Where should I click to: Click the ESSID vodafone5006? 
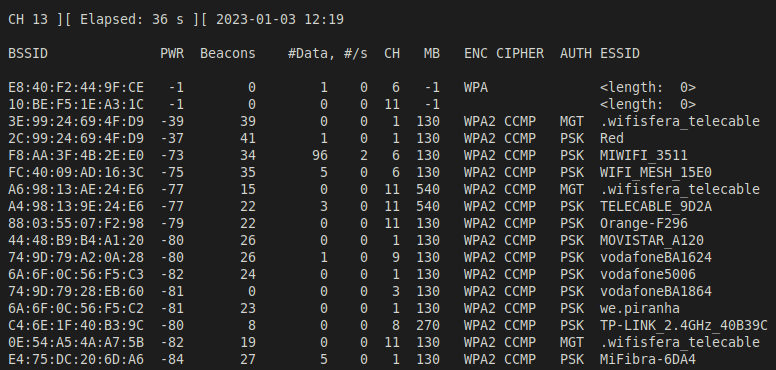point(648,274)
